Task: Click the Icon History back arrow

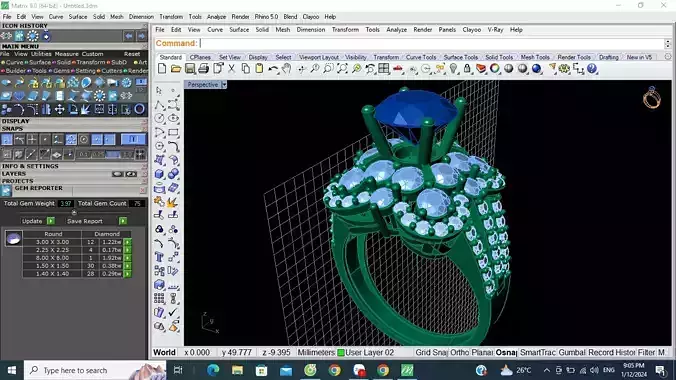Action: (129, 36)
